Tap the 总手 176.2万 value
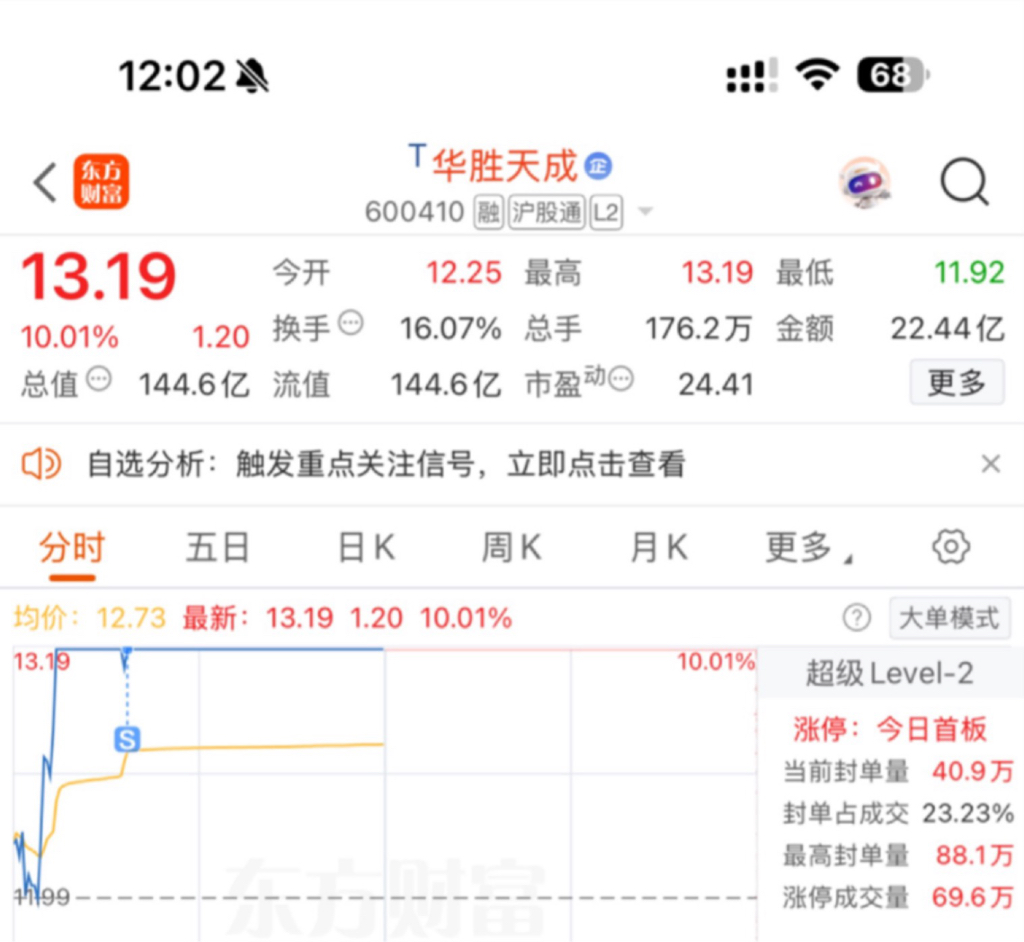The height and width of the screenshot is (942, 1024). (x=699, y=329)
